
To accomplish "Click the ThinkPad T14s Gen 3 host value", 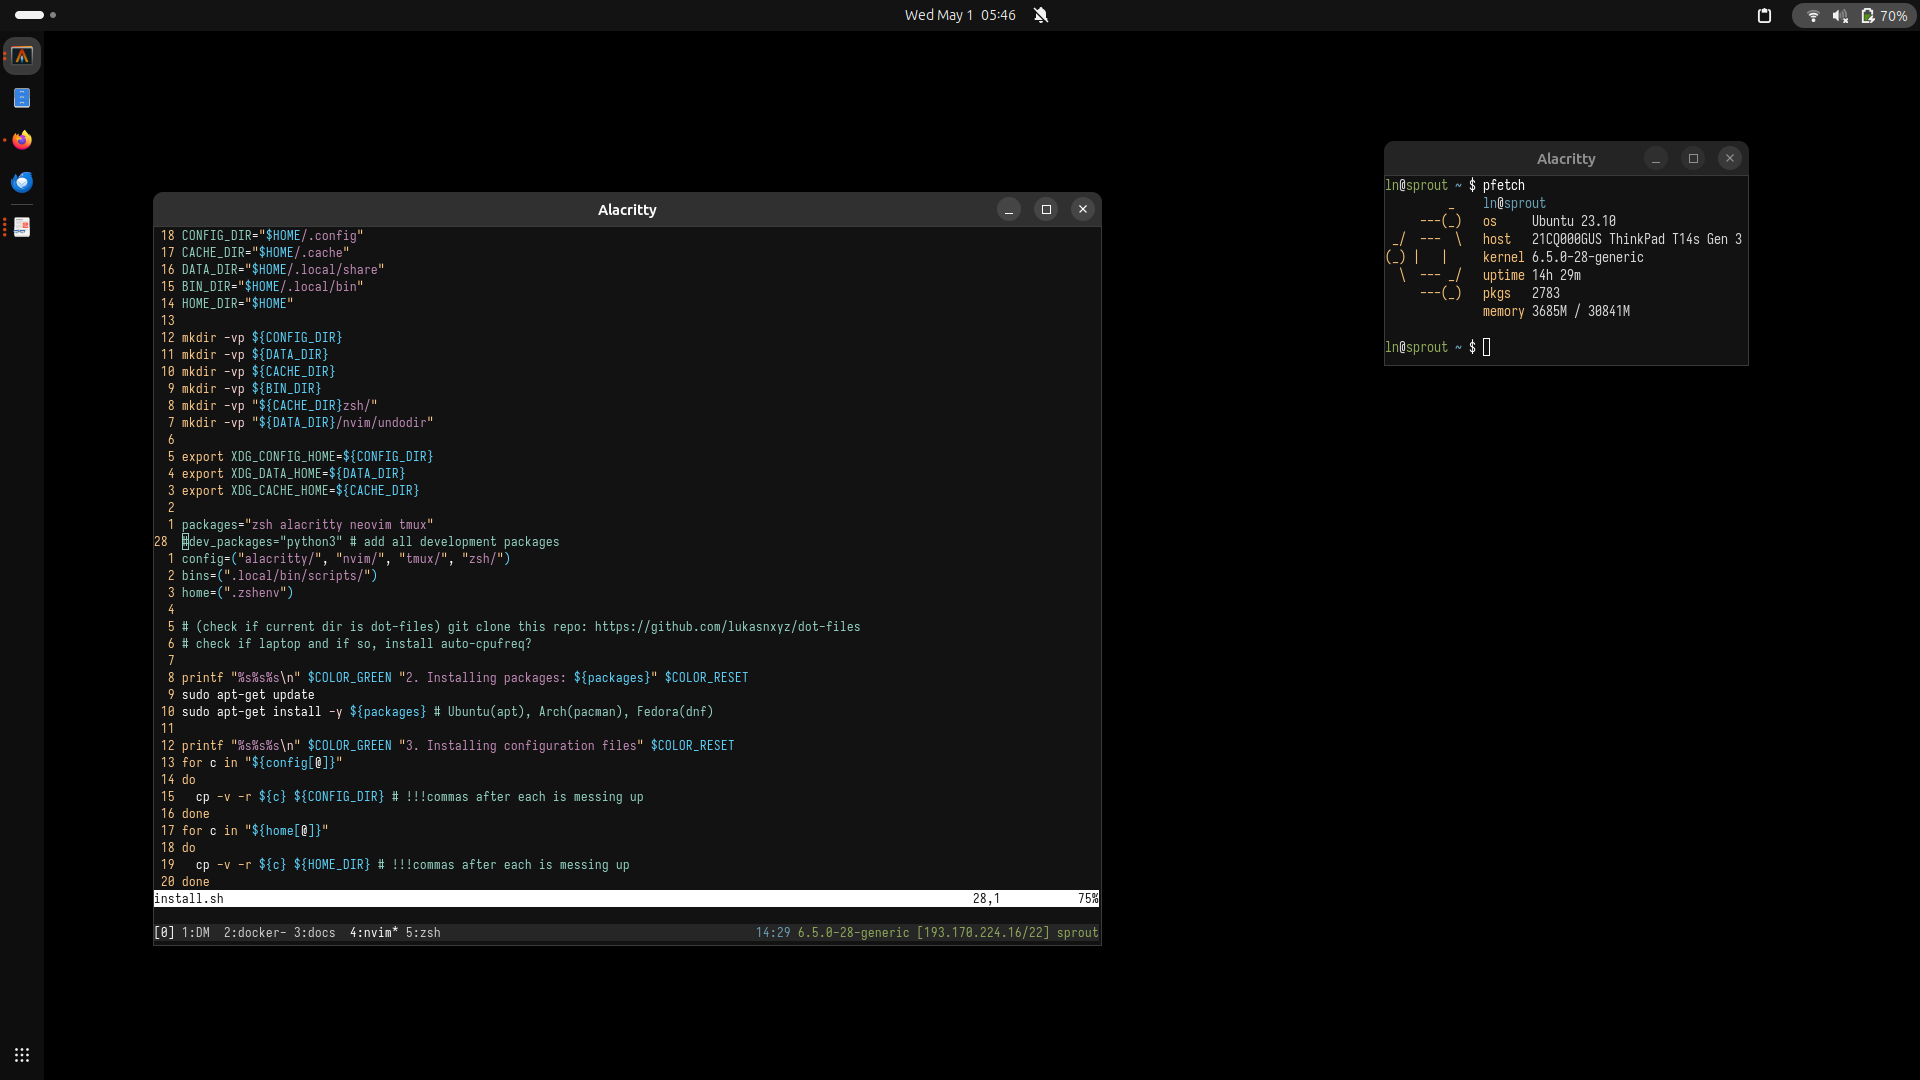I will tap(1637, 239).
